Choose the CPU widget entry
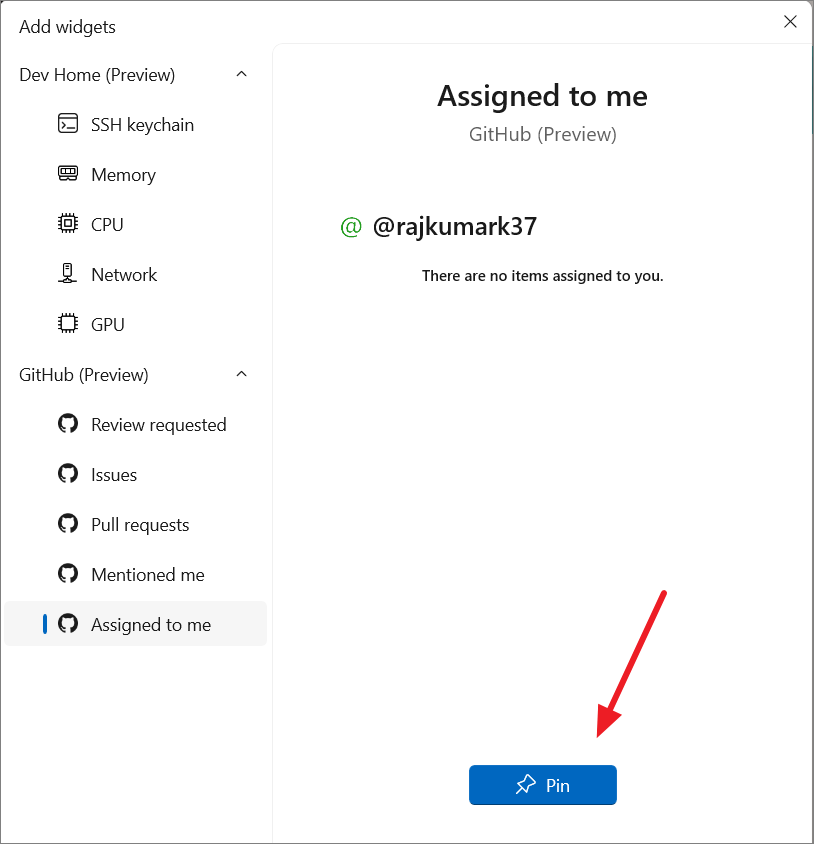Screen dimensions: 814x844 pos(136,224)
